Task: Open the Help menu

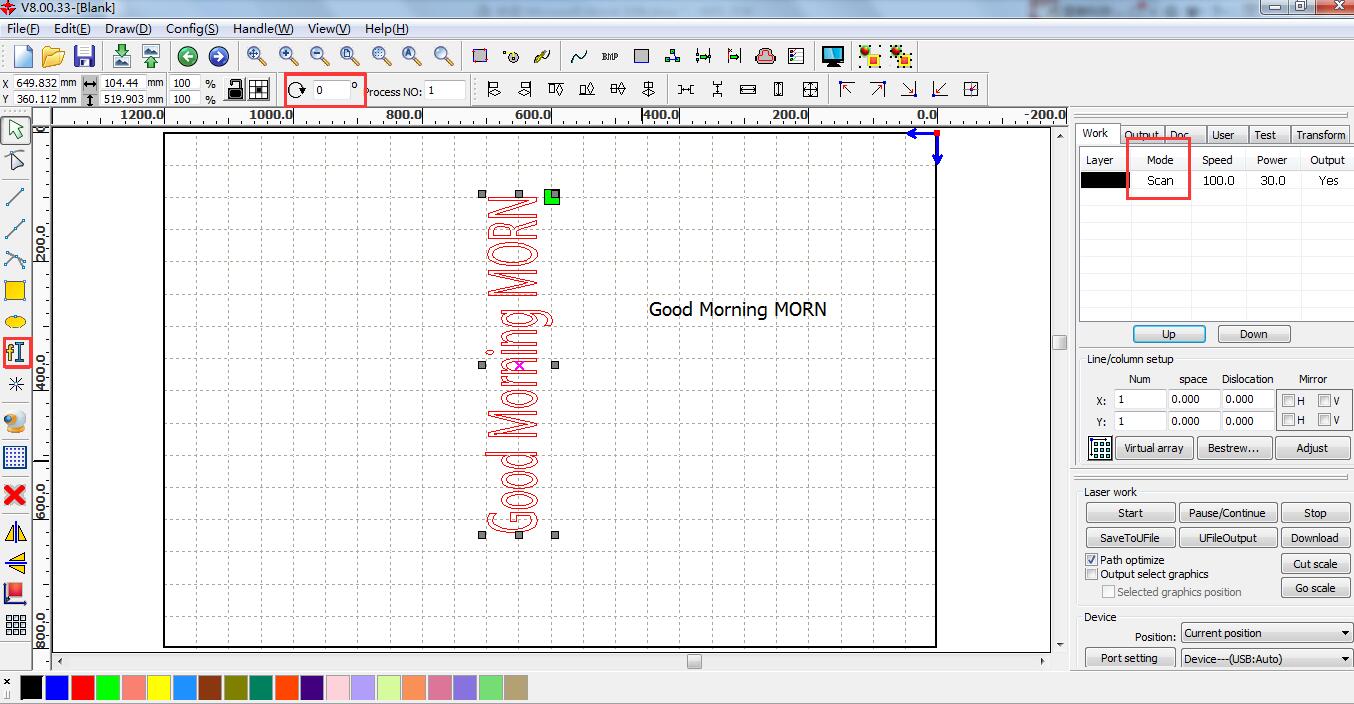Action: click(387, 29)
